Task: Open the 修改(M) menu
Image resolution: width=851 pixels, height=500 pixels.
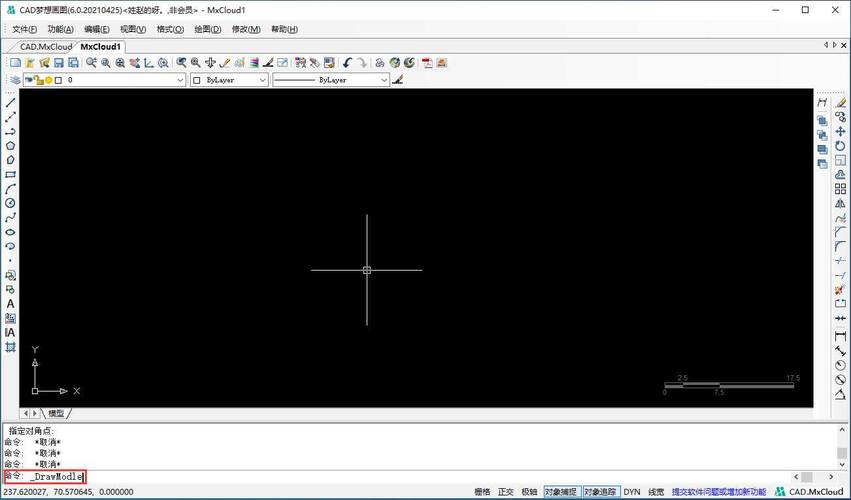Action: point(246,29)
